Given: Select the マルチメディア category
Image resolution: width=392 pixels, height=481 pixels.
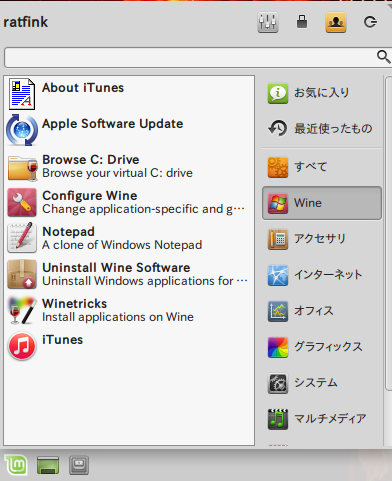Looking at the screenshot, I should coord(322,419).
